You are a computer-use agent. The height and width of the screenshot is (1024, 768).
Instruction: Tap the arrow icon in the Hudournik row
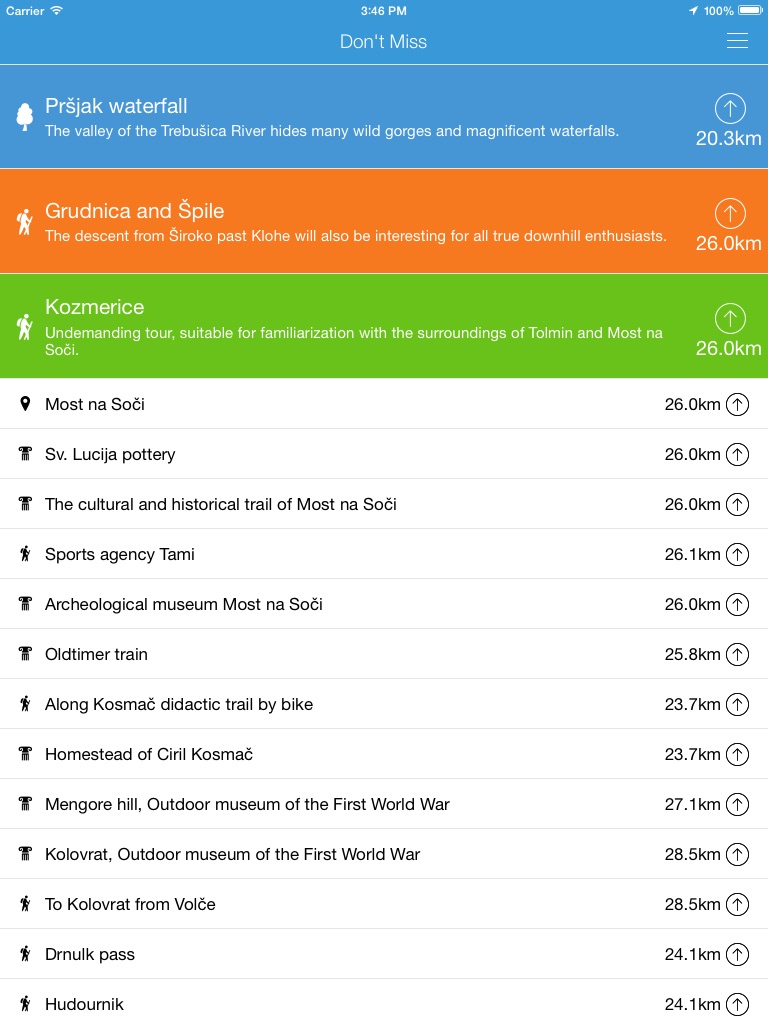pos(737,1004)
